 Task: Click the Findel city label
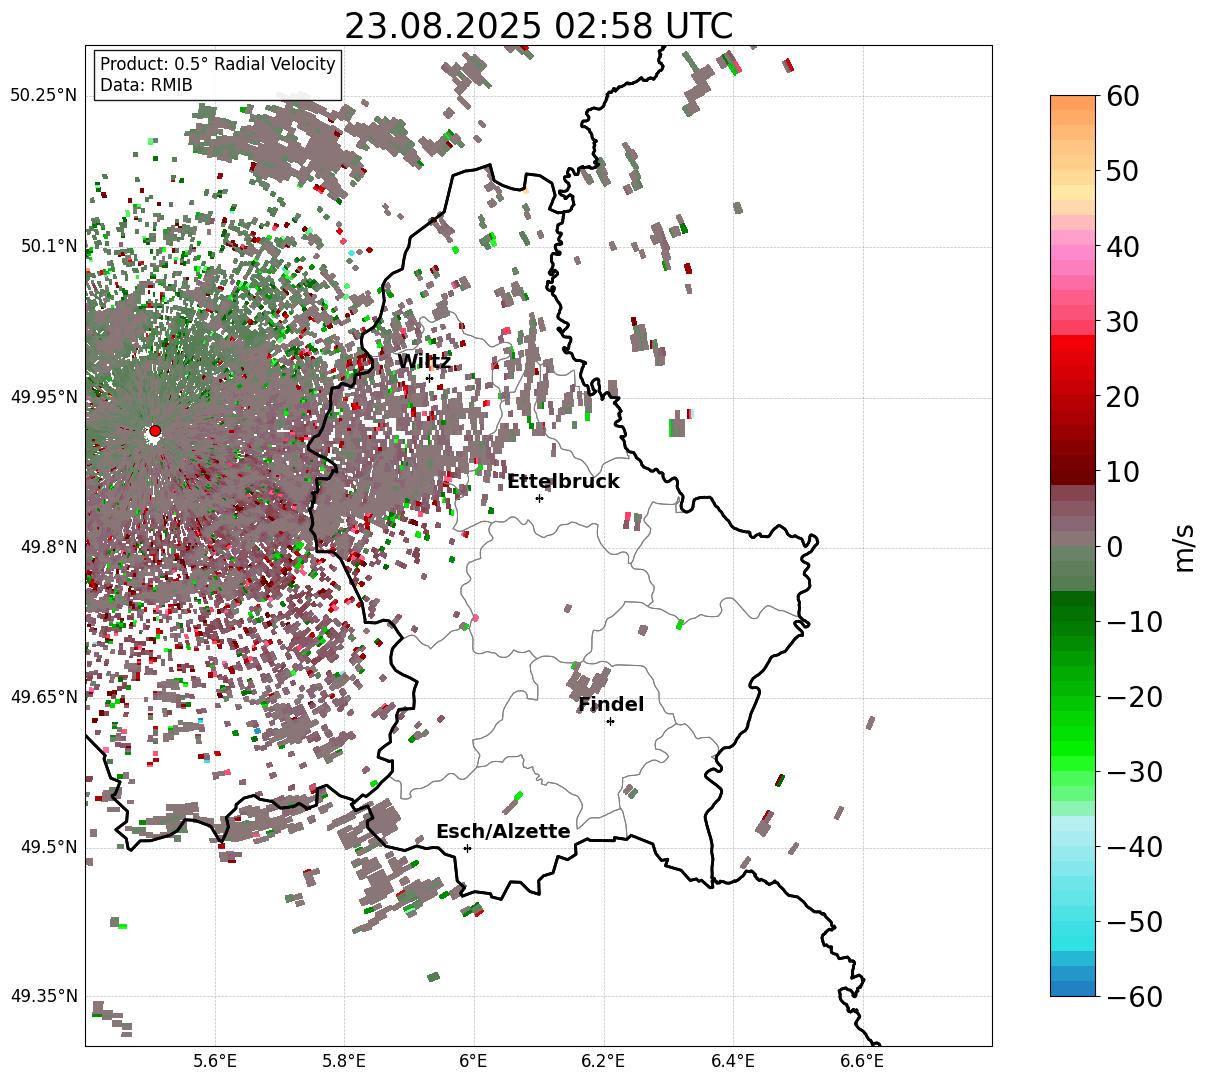click(611, 704)
